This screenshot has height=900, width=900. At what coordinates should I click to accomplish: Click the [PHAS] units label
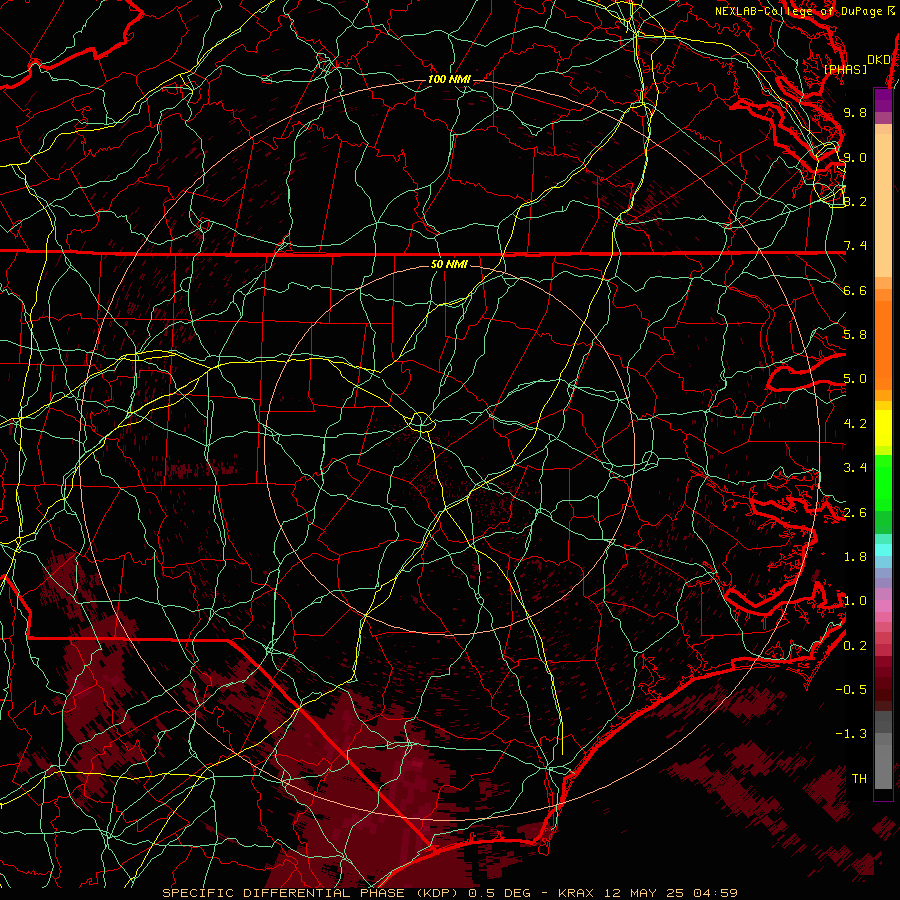tap(845, 69)
